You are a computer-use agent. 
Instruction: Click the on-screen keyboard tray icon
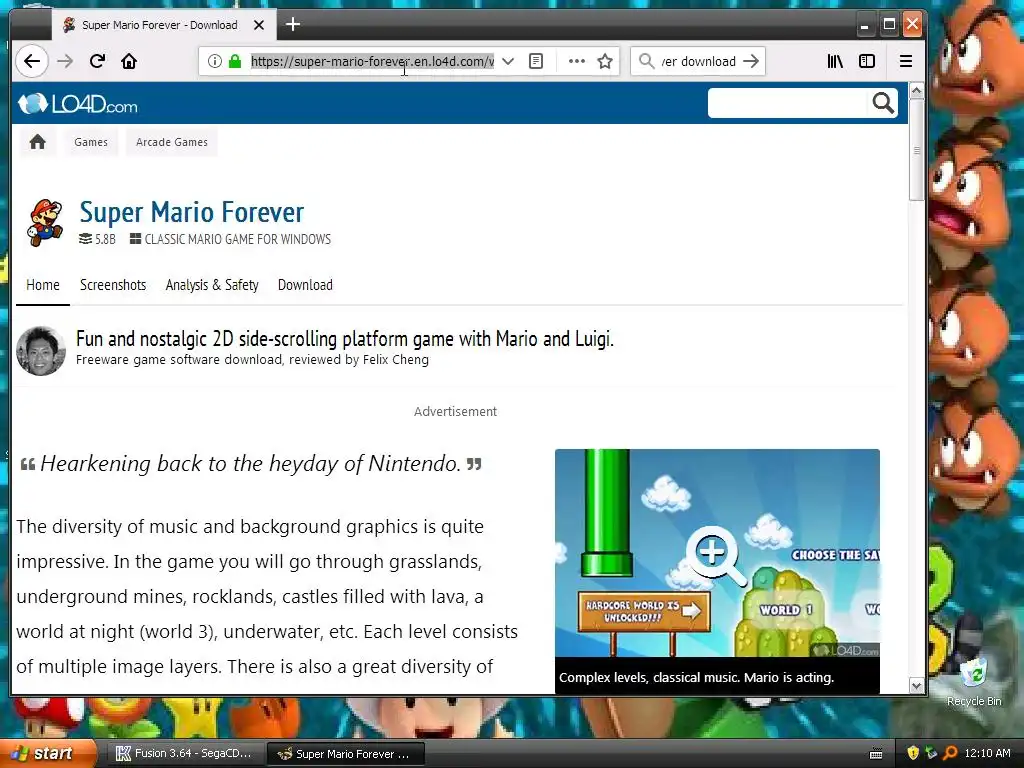tap(876, 754)
